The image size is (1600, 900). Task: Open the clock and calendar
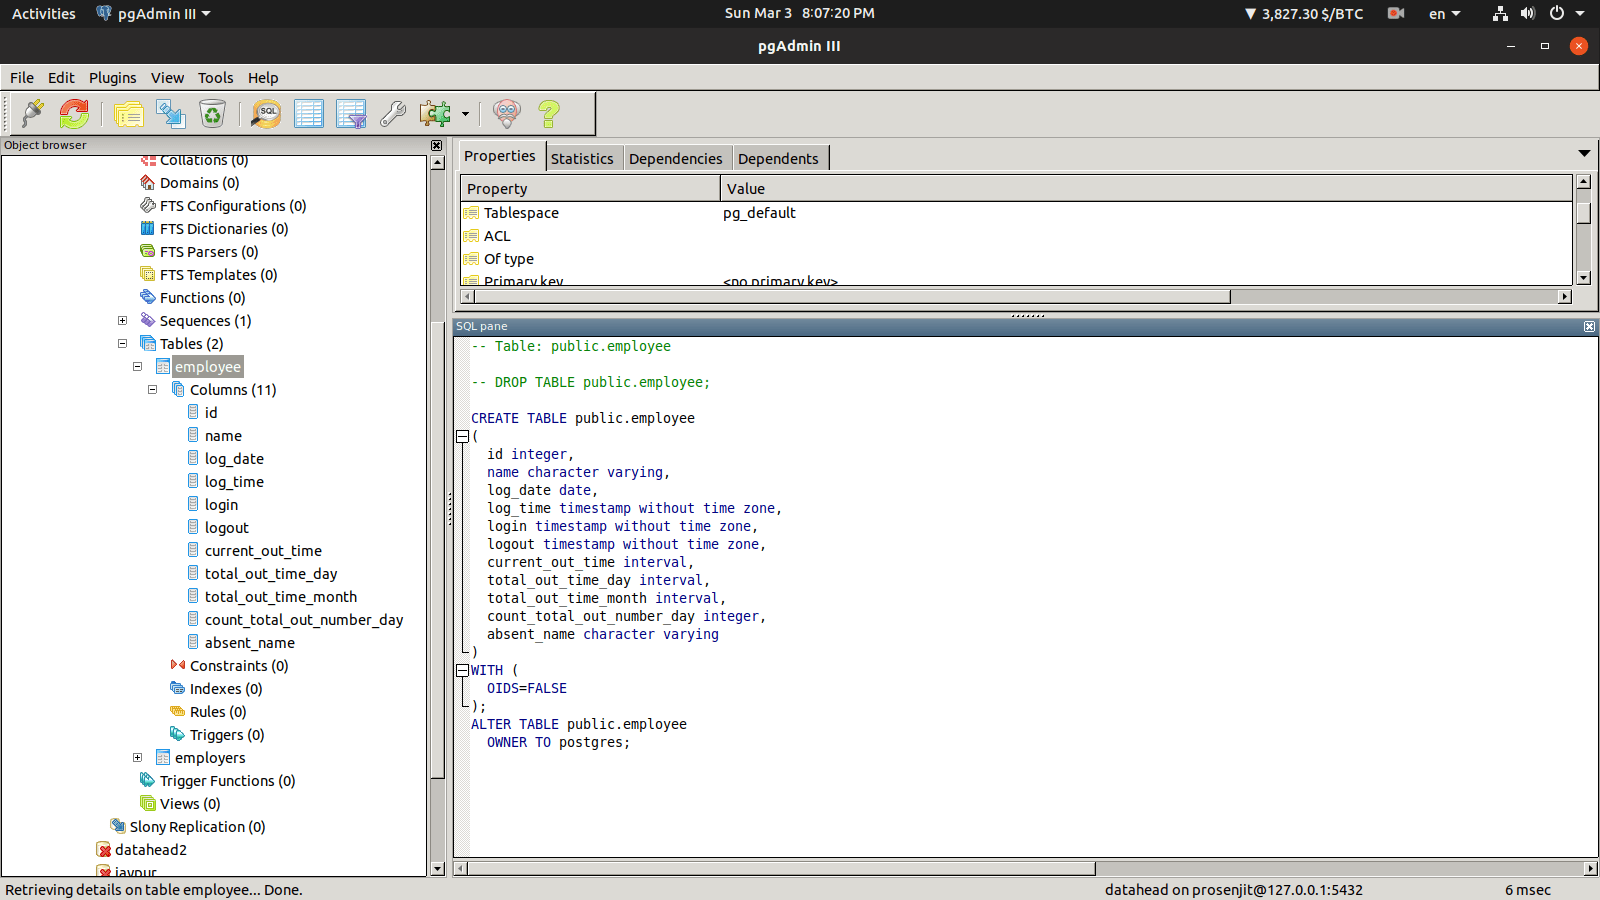click(x=799, y=13)
